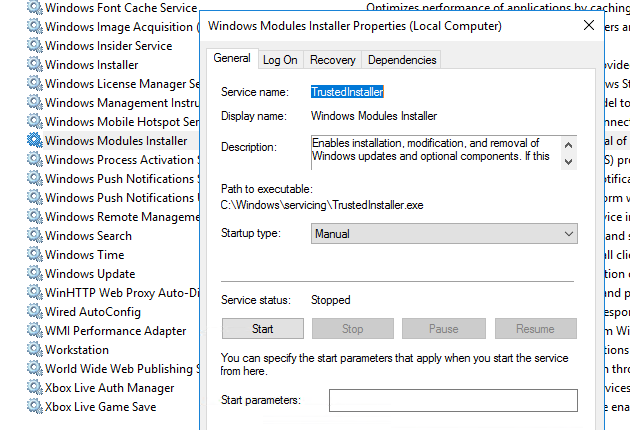Click the Windows Mobile Hotspot service icon
The width and height of the screenshot is (630, 430).
click(35, 121)
